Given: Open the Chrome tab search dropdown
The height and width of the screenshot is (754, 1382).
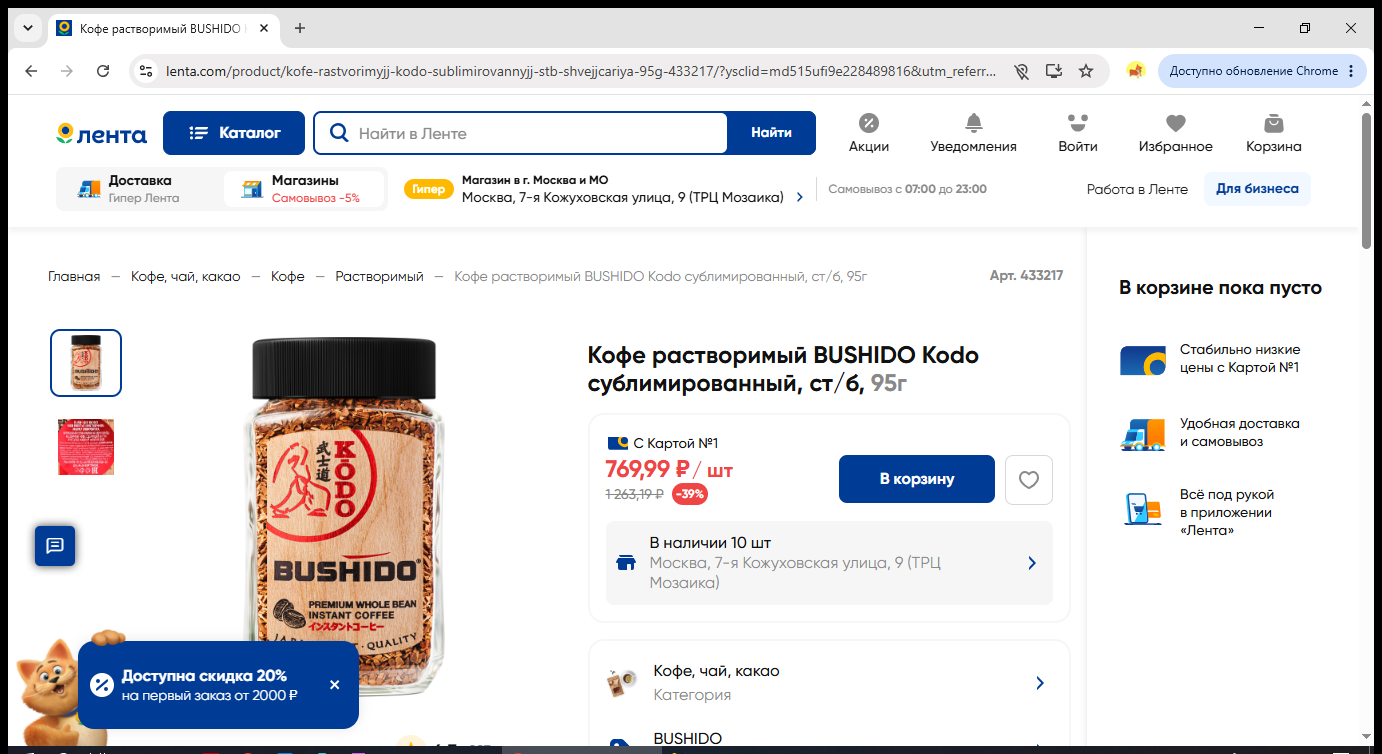Looking at the screenshot, I should 27,28.
